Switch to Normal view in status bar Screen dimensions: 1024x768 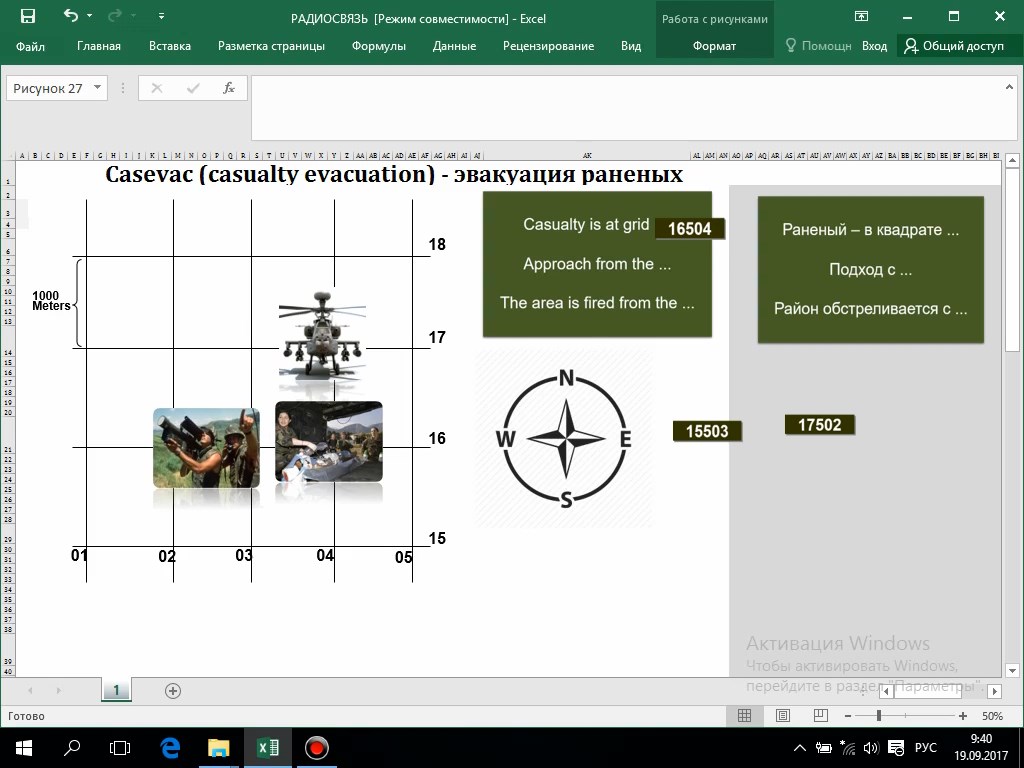(744, 716)
